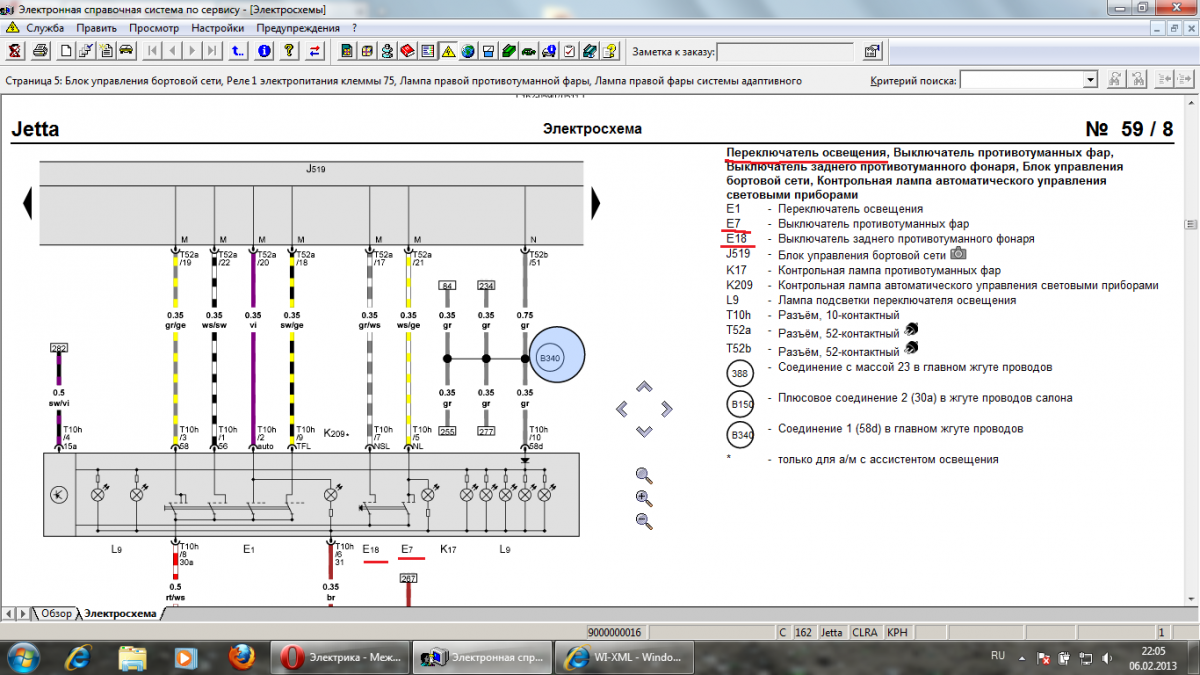Screen dimensions: 1200x675
Task: Click the connector icon beside T52b description
Action: [911, 348]
